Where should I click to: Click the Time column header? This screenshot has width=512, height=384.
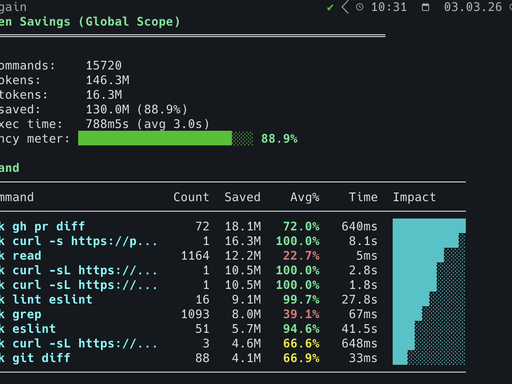point(363,197)
